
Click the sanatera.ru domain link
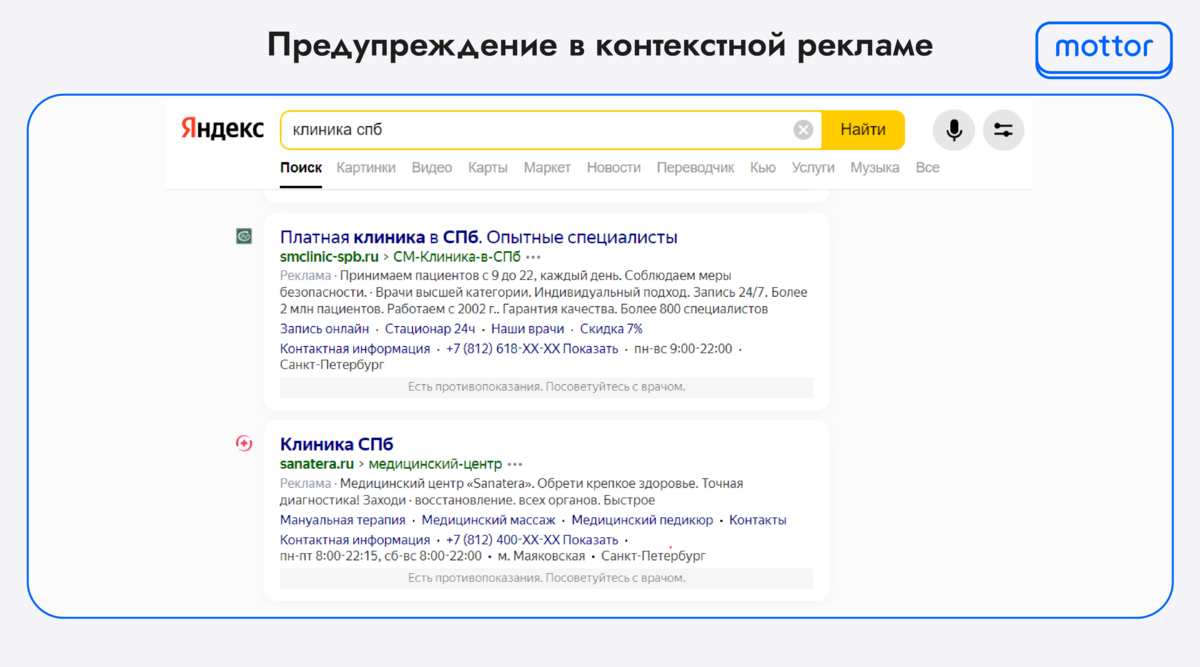click(x=317, y=464)
